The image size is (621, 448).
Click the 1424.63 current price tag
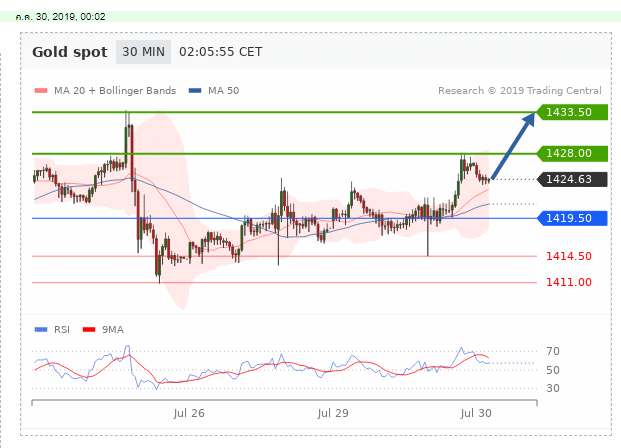(x=572, y=179)
